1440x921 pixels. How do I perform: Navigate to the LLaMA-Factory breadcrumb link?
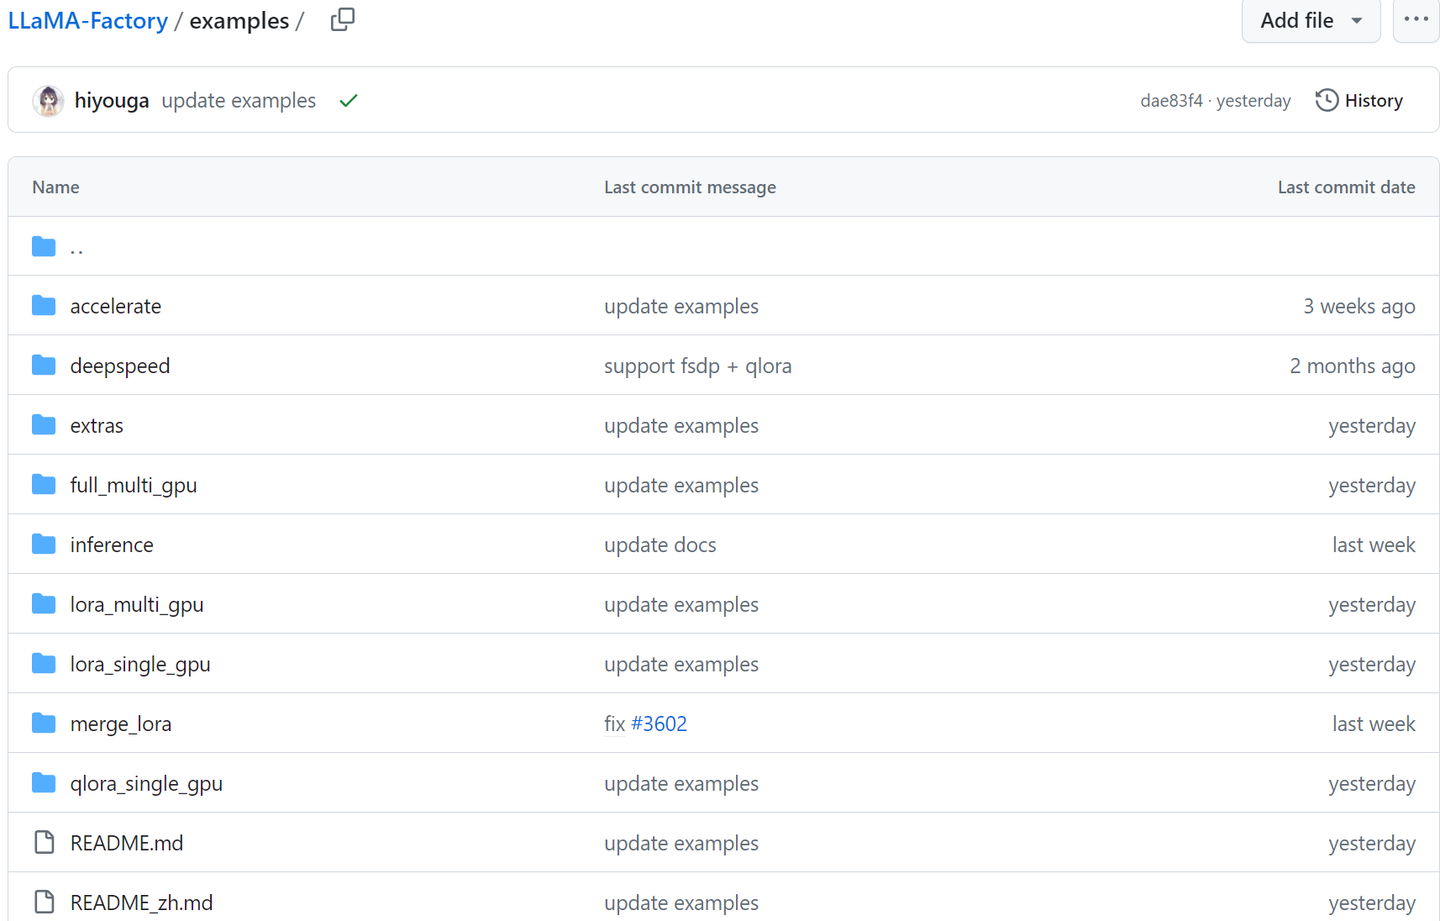tap(88, 21)
